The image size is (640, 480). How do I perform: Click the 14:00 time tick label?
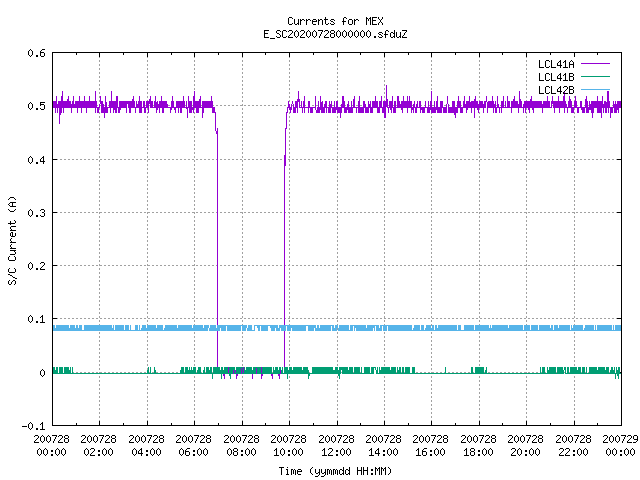383,452
